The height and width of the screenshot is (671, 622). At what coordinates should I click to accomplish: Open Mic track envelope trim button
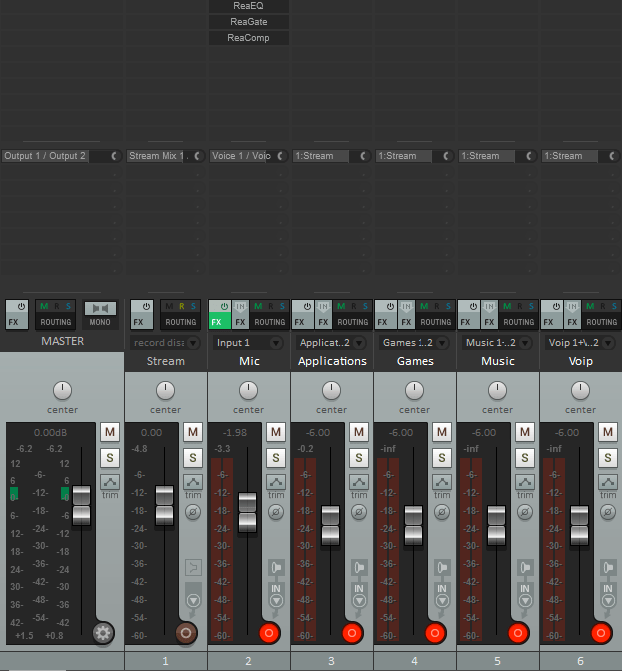(276, 482)
